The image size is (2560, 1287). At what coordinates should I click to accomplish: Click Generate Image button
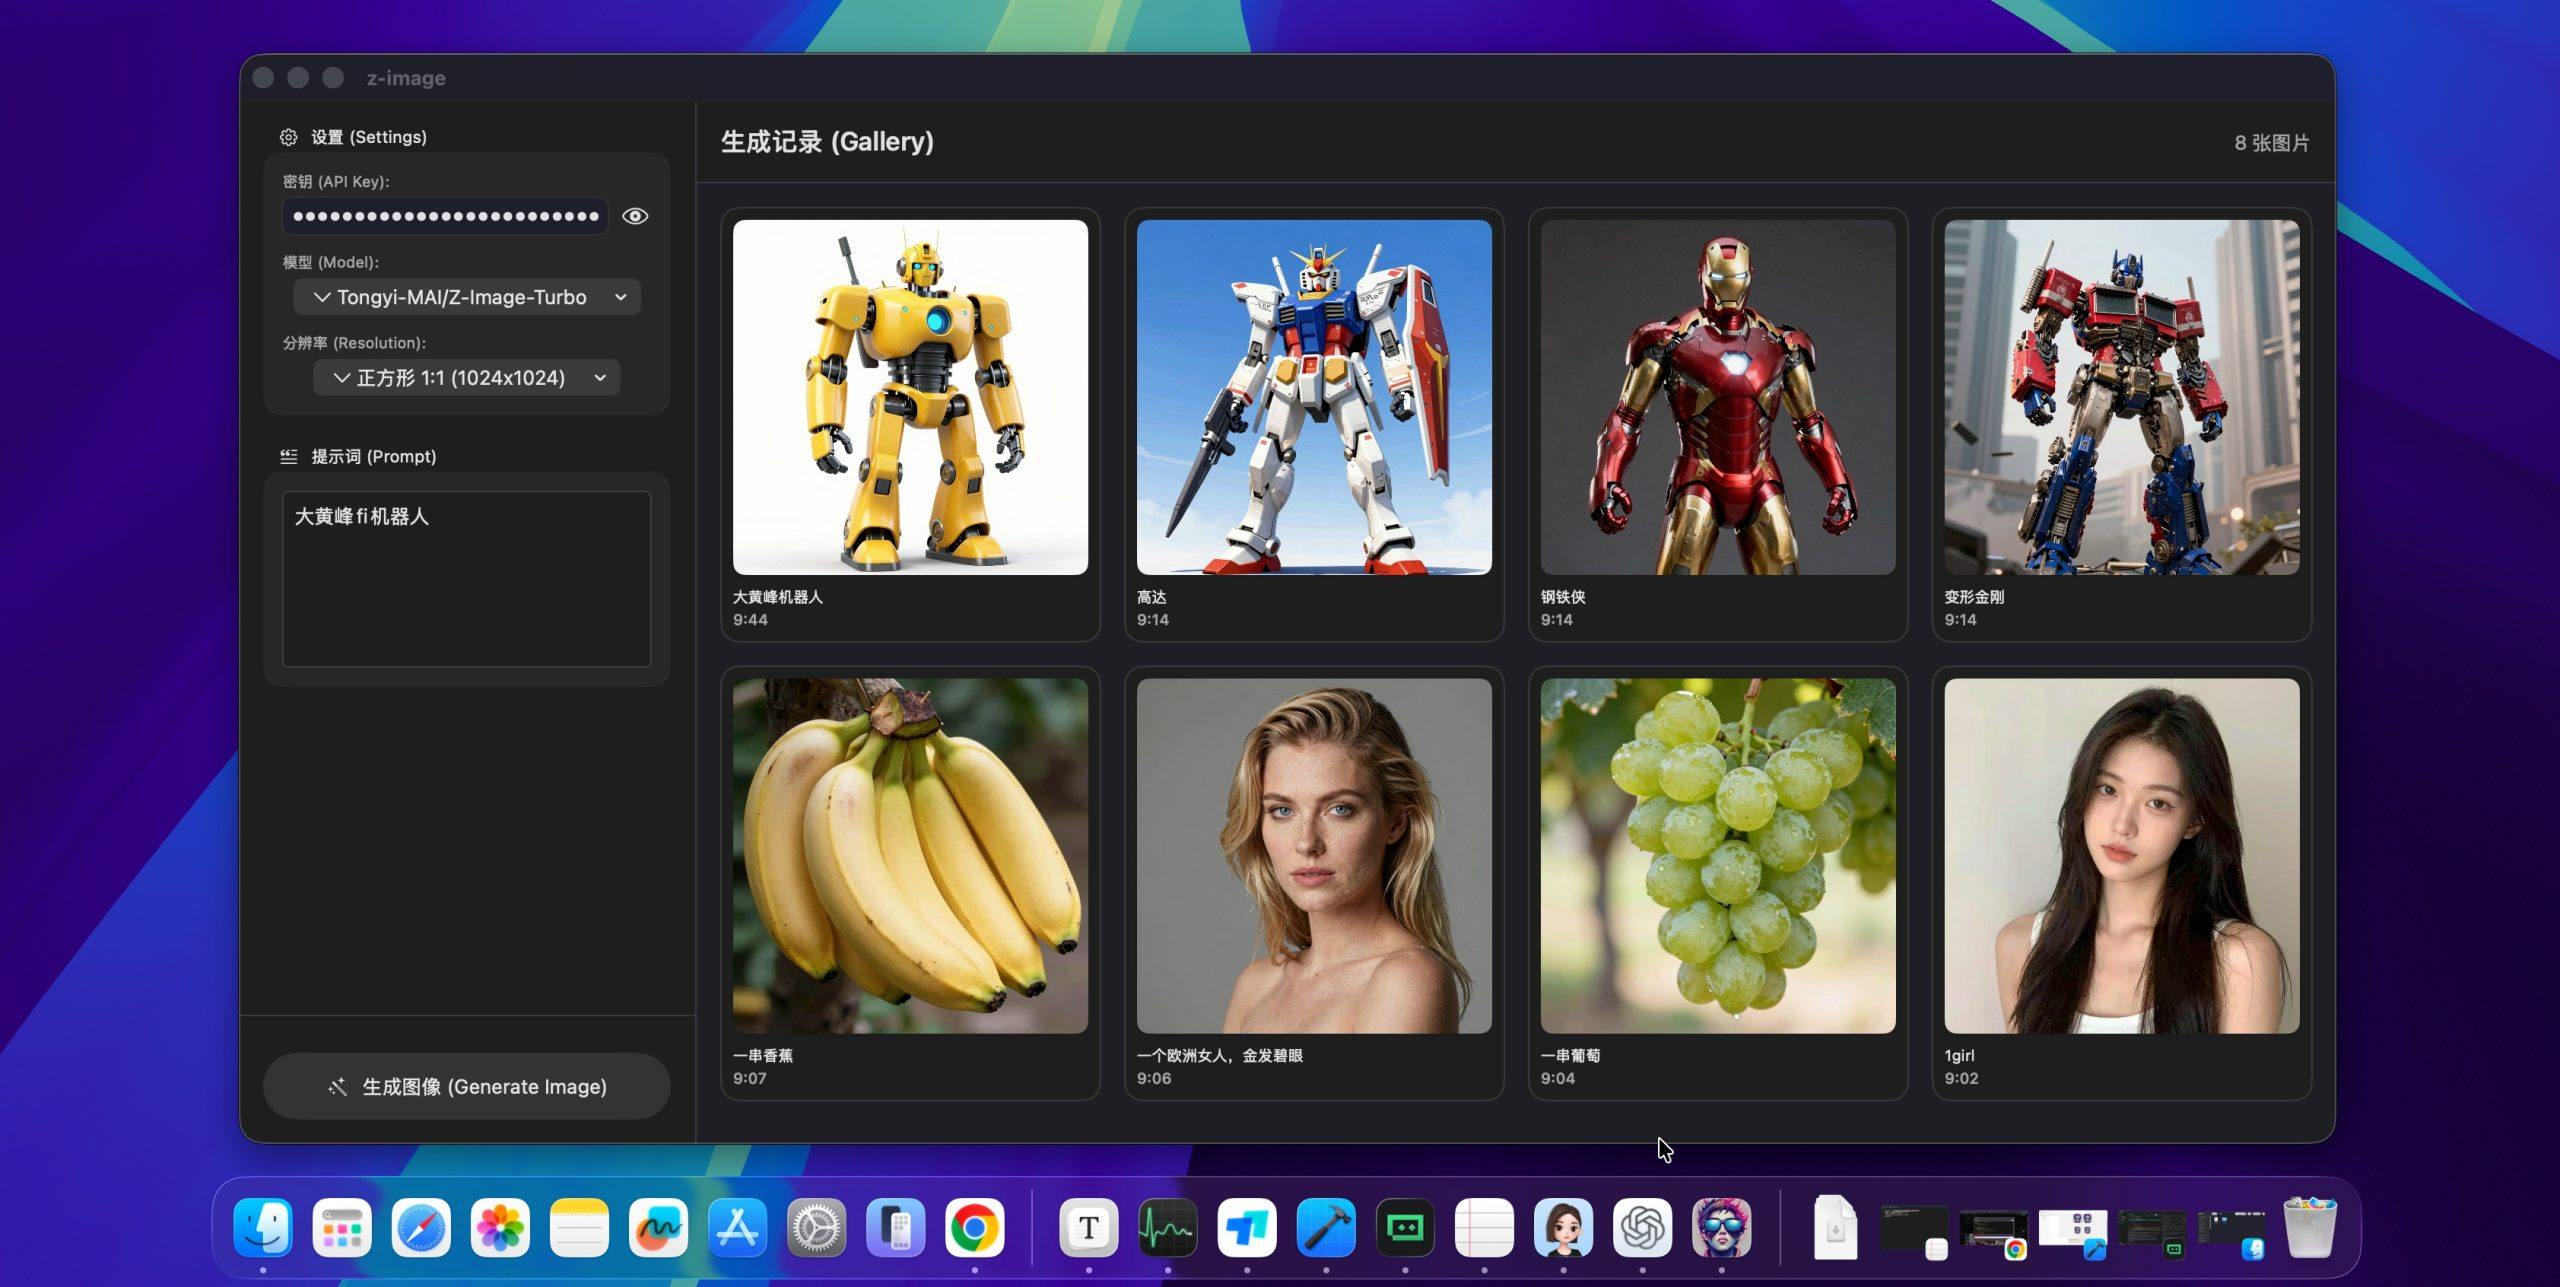(467, 1087)
